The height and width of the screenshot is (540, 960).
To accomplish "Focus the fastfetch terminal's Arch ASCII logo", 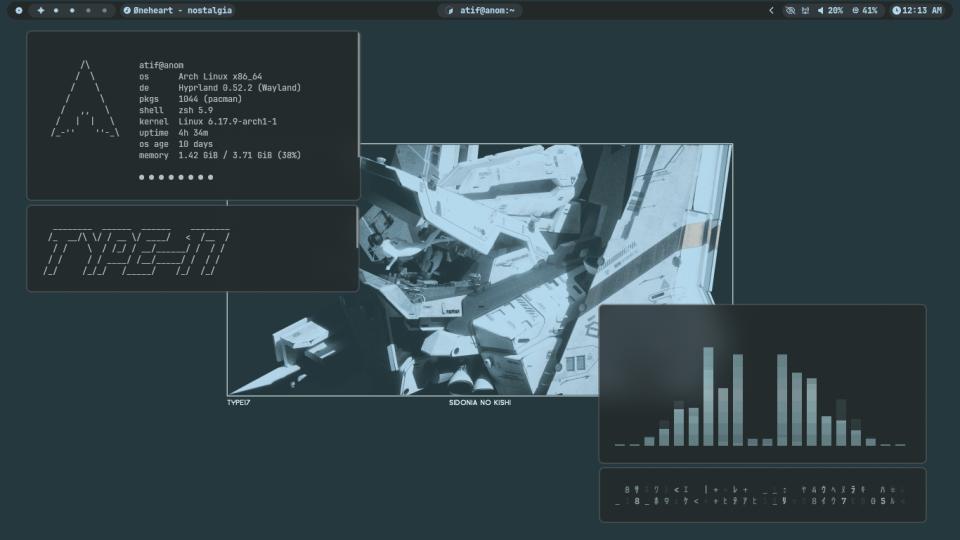I will coord(85,99).
